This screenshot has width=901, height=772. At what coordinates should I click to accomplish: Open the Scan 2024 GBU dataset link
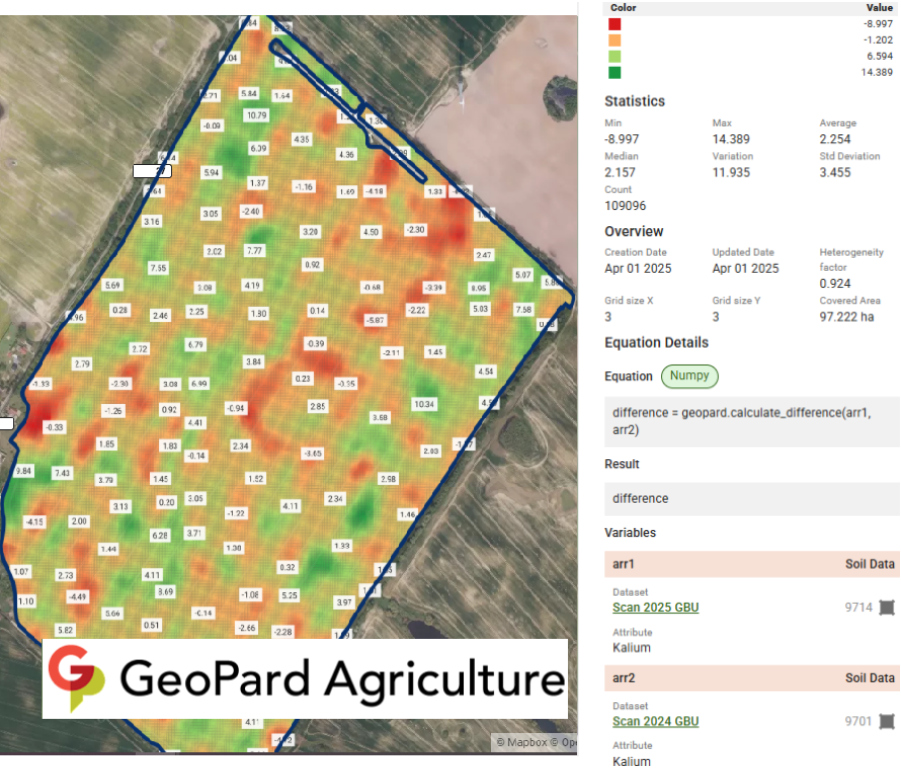pos(655,721)
